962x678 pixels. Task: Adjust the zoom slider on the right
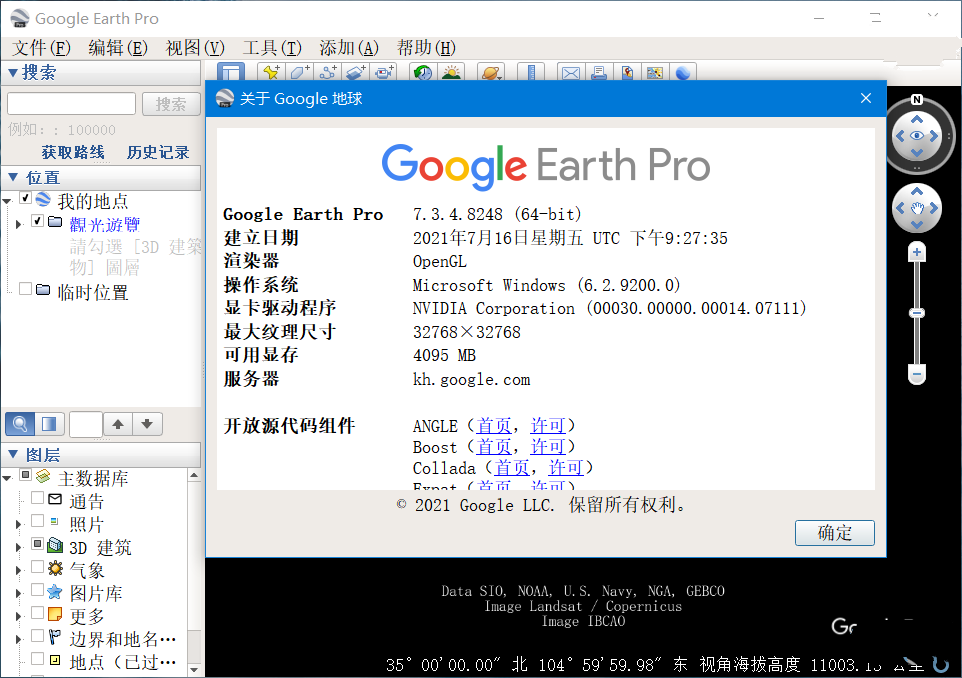916,313
